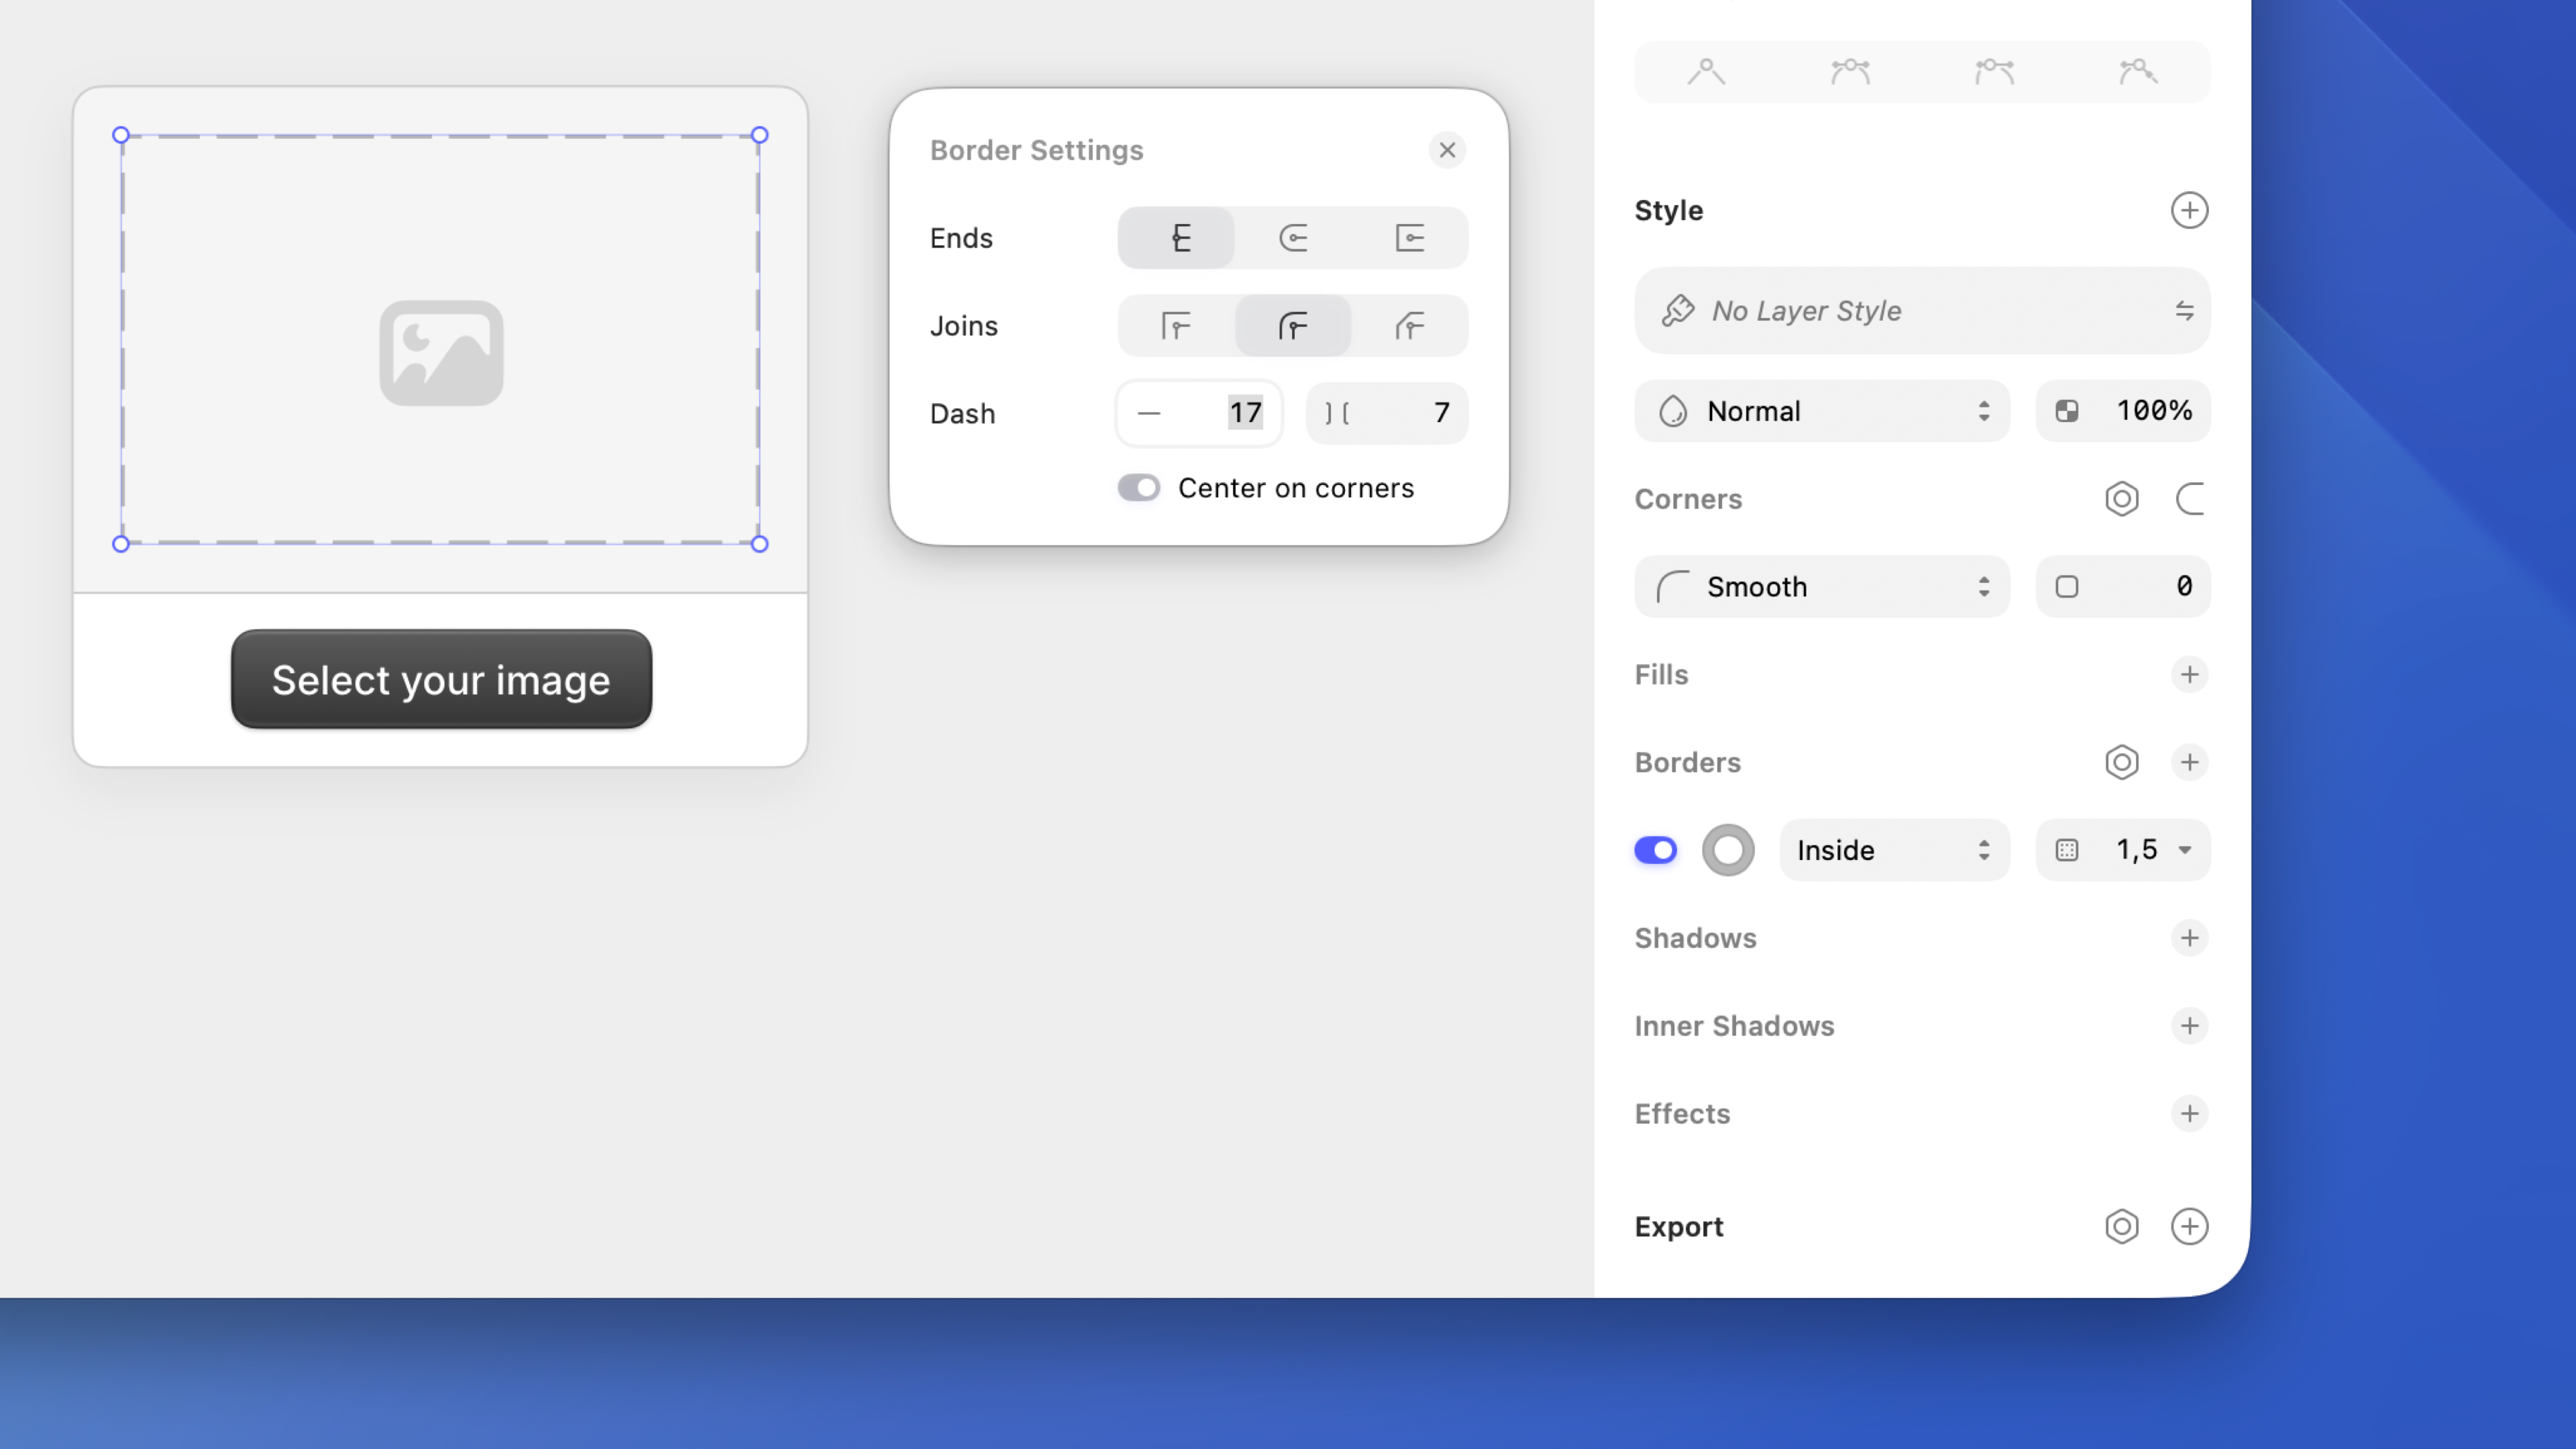Add a new Fill

(x=2190, y=674)
